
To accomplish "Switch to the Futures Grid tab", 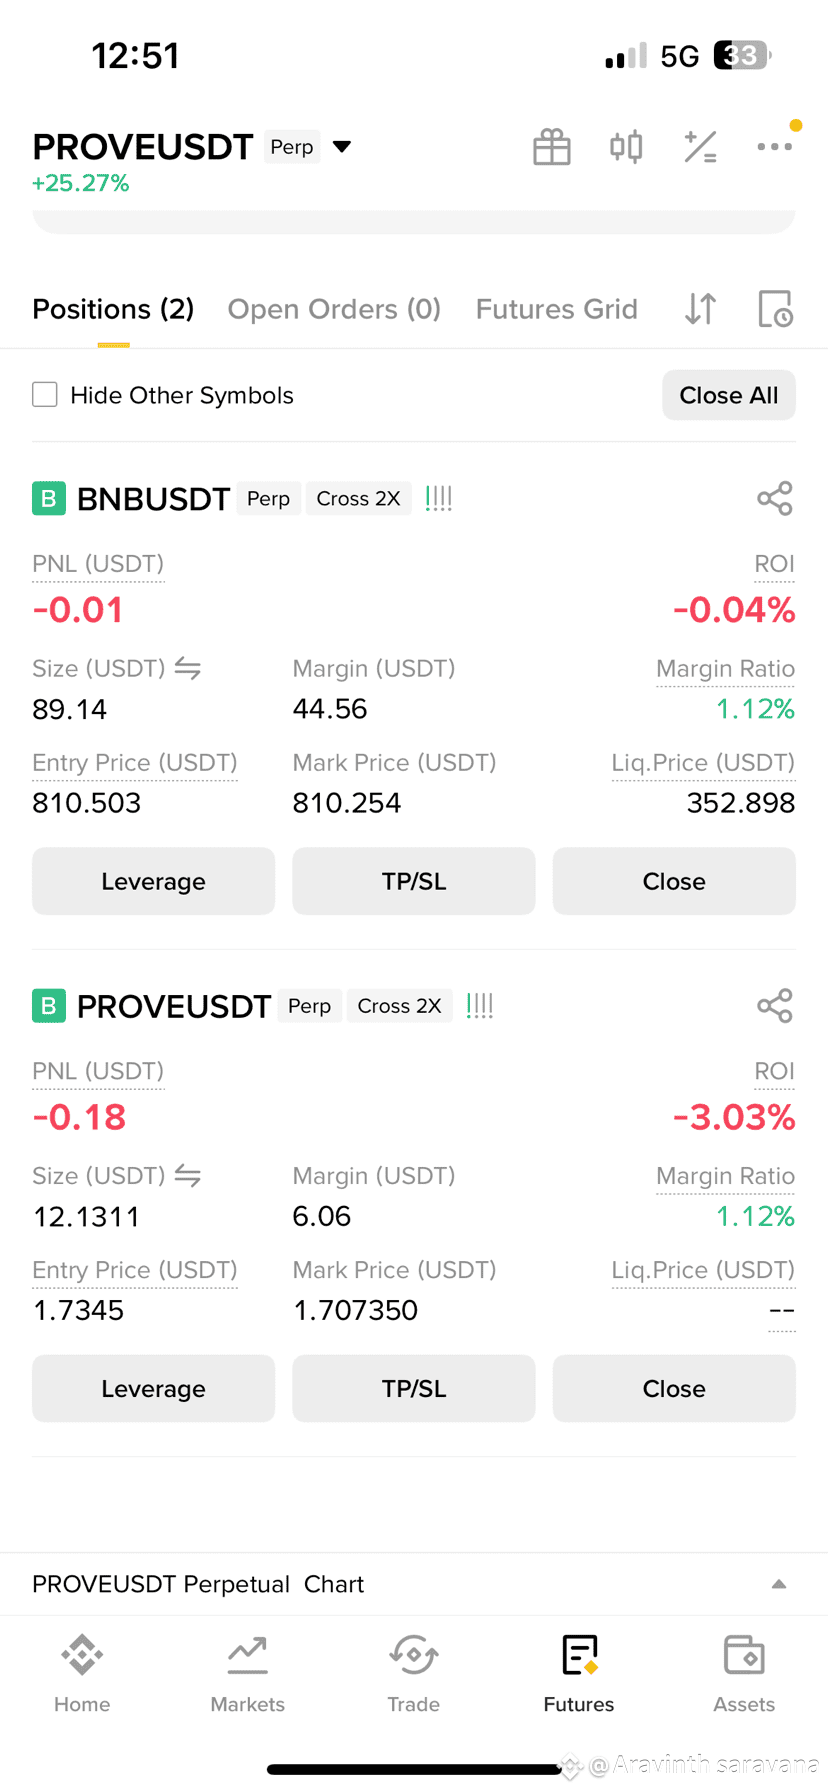I will (x=557, y=309).
